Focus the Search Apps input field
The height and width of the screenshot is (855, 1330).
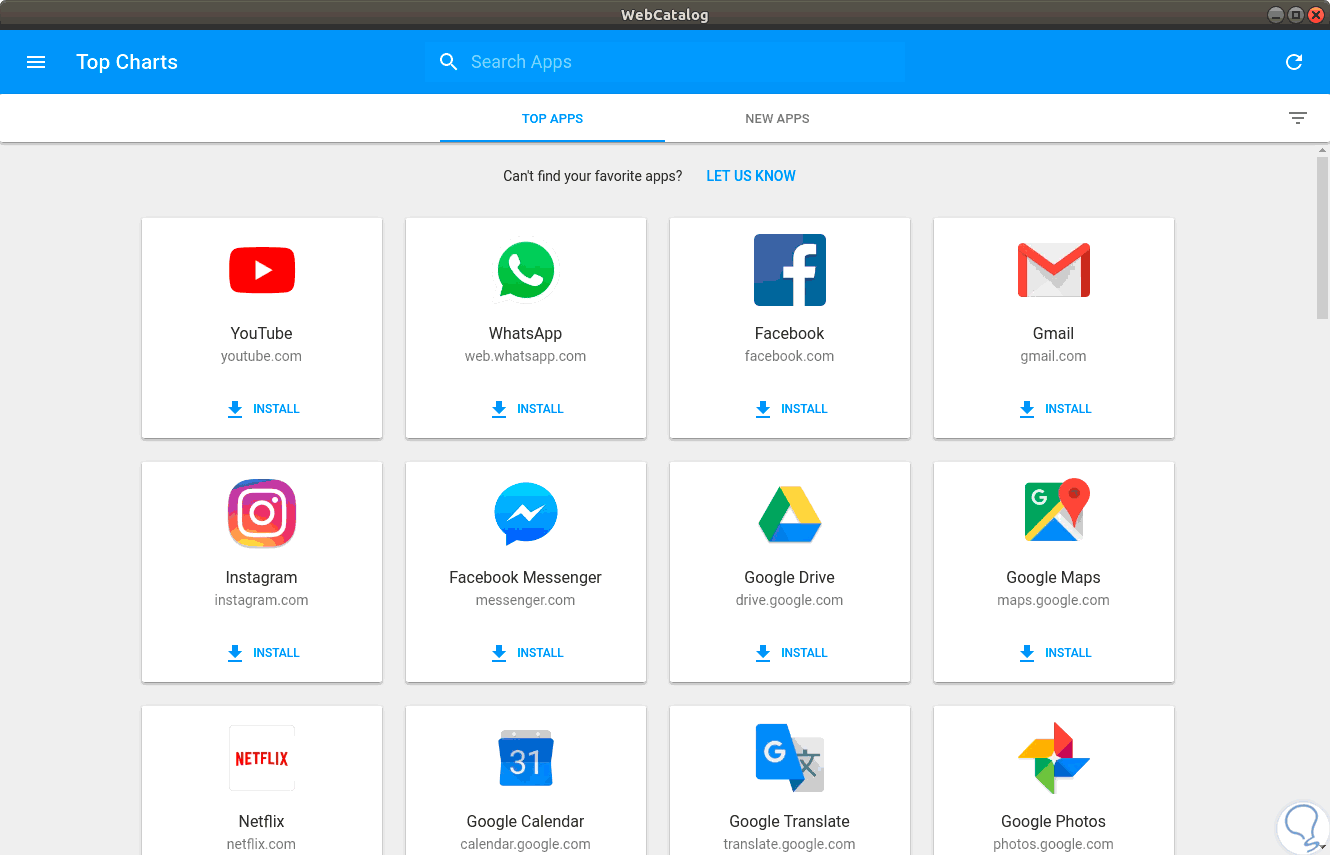point(665,62)
